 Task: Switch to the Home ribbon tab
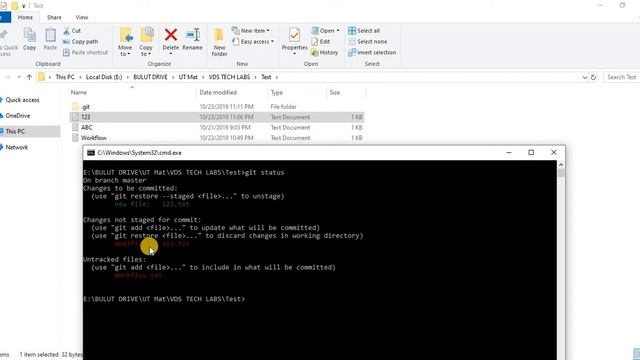coord(25,18)
